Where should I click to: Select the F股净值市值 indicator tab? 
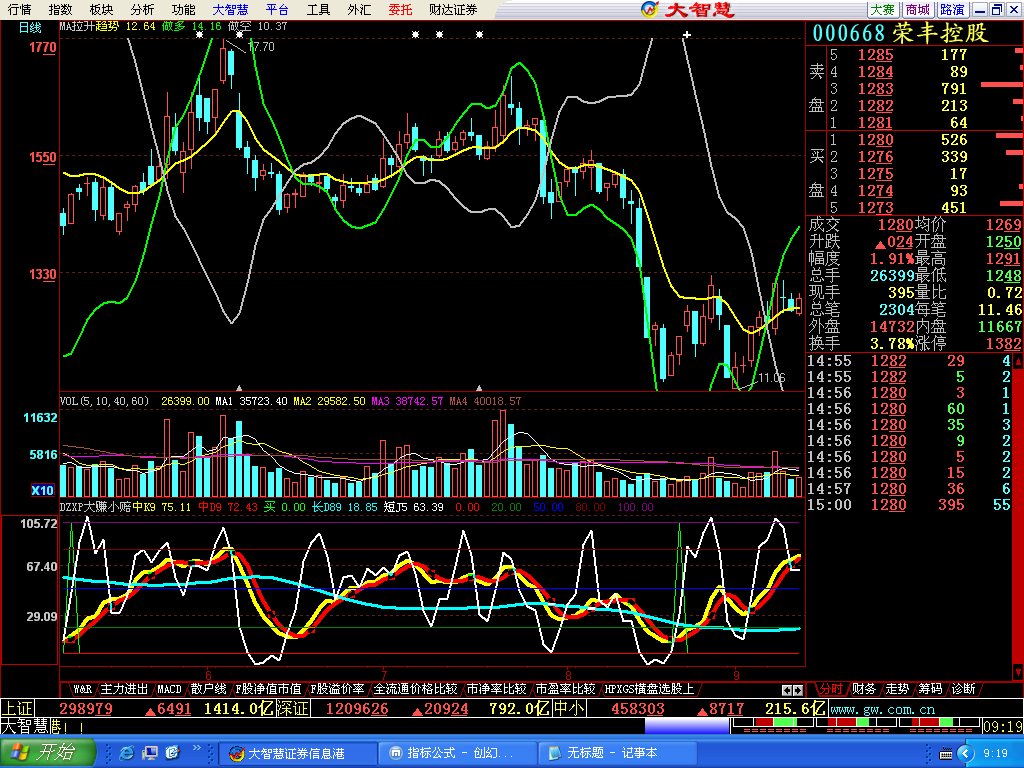pyautogui.click(x=268, y=689)
